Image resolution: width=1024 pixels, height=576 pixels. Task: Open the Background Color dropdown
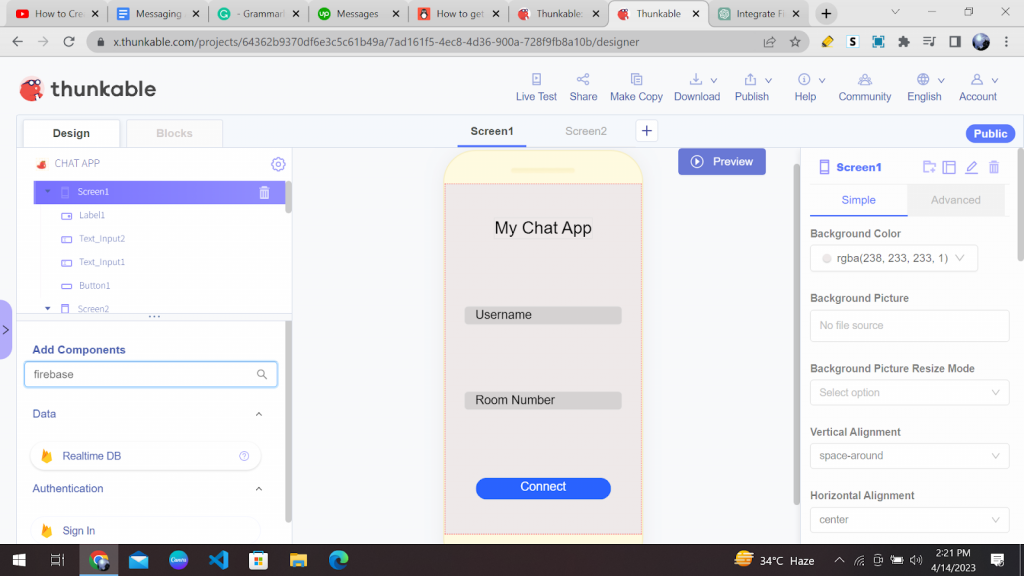[x=958, y=258]
